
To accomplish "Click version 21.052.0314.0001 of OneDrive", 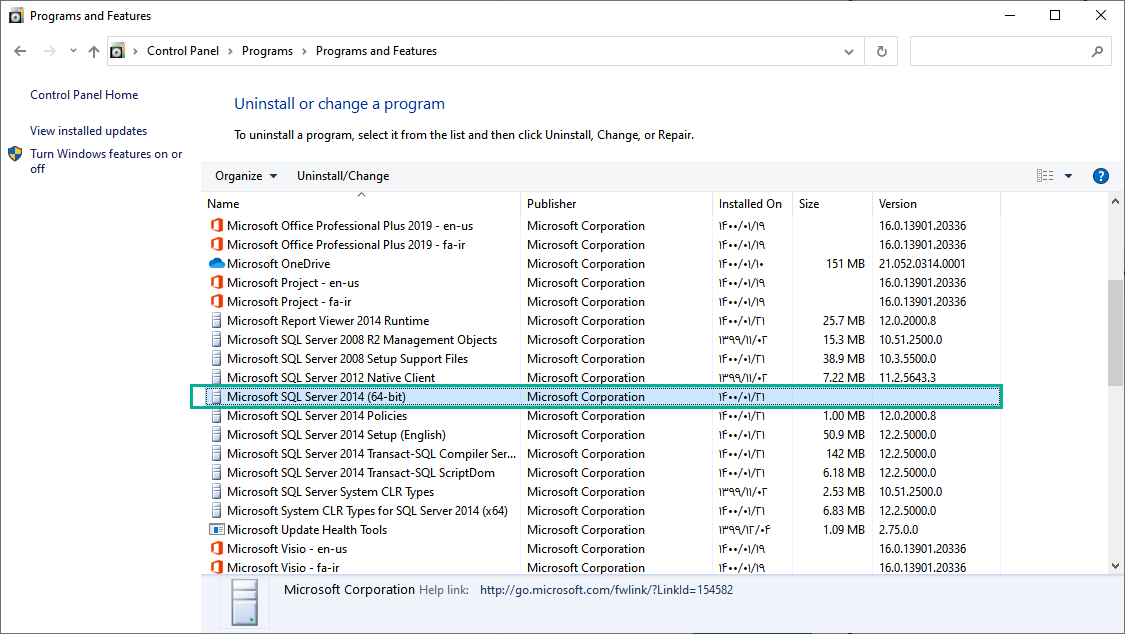I will tap(922, 263).
